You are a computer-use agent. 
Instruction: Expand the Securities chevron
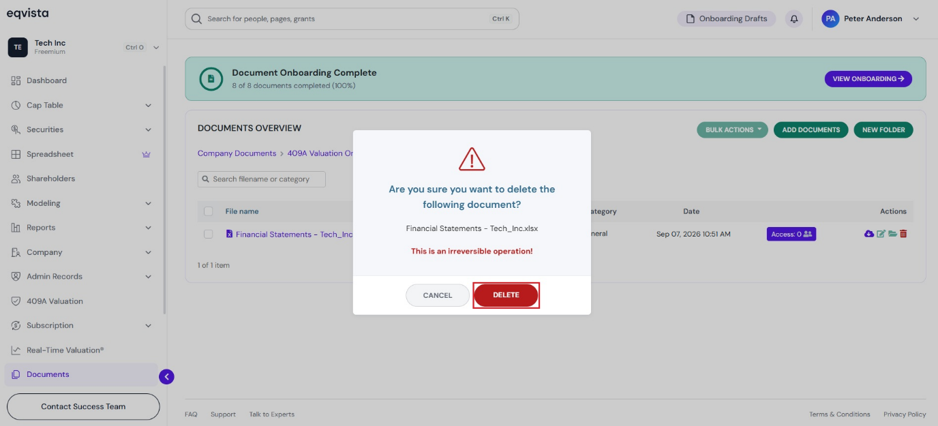(x=148, y=130)
